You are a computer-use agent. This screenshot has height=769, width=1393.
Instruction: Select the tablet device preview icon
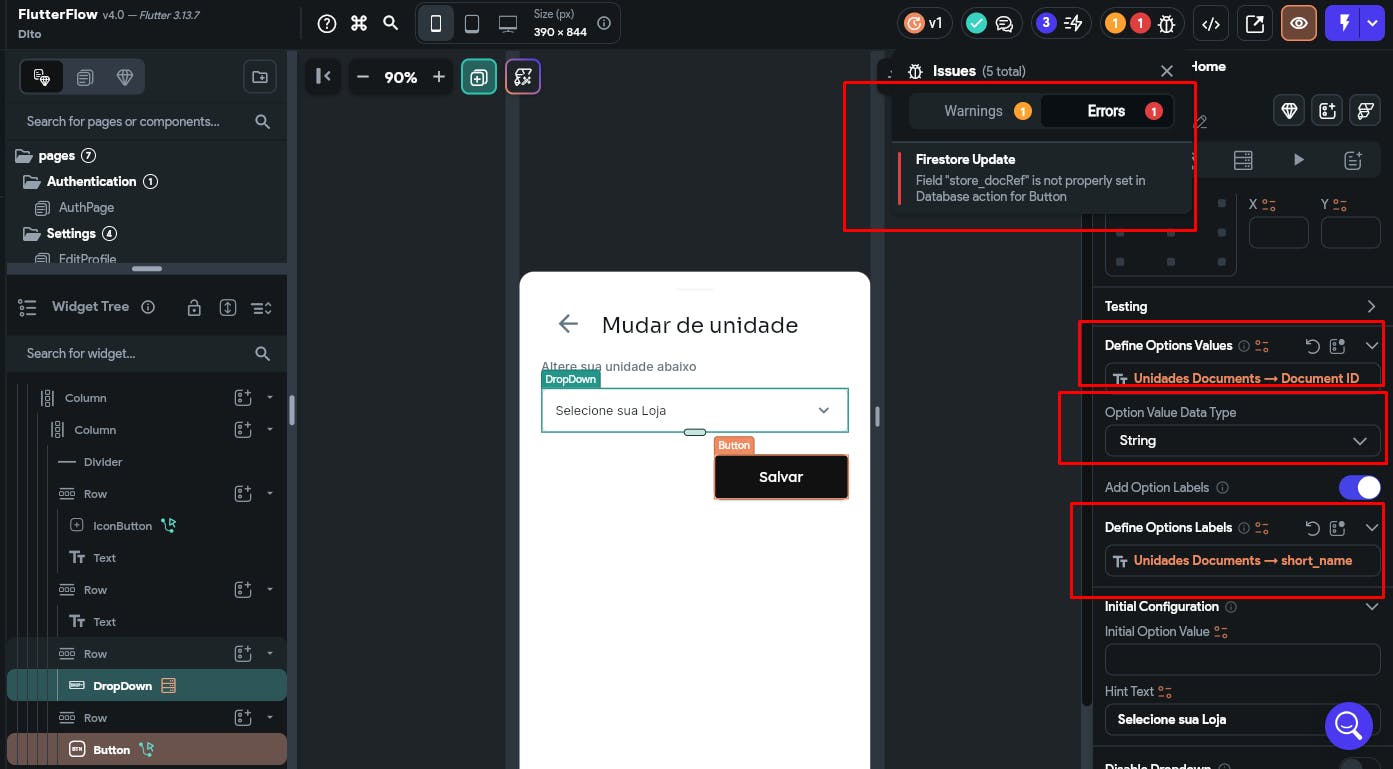[x=472, y=24]
